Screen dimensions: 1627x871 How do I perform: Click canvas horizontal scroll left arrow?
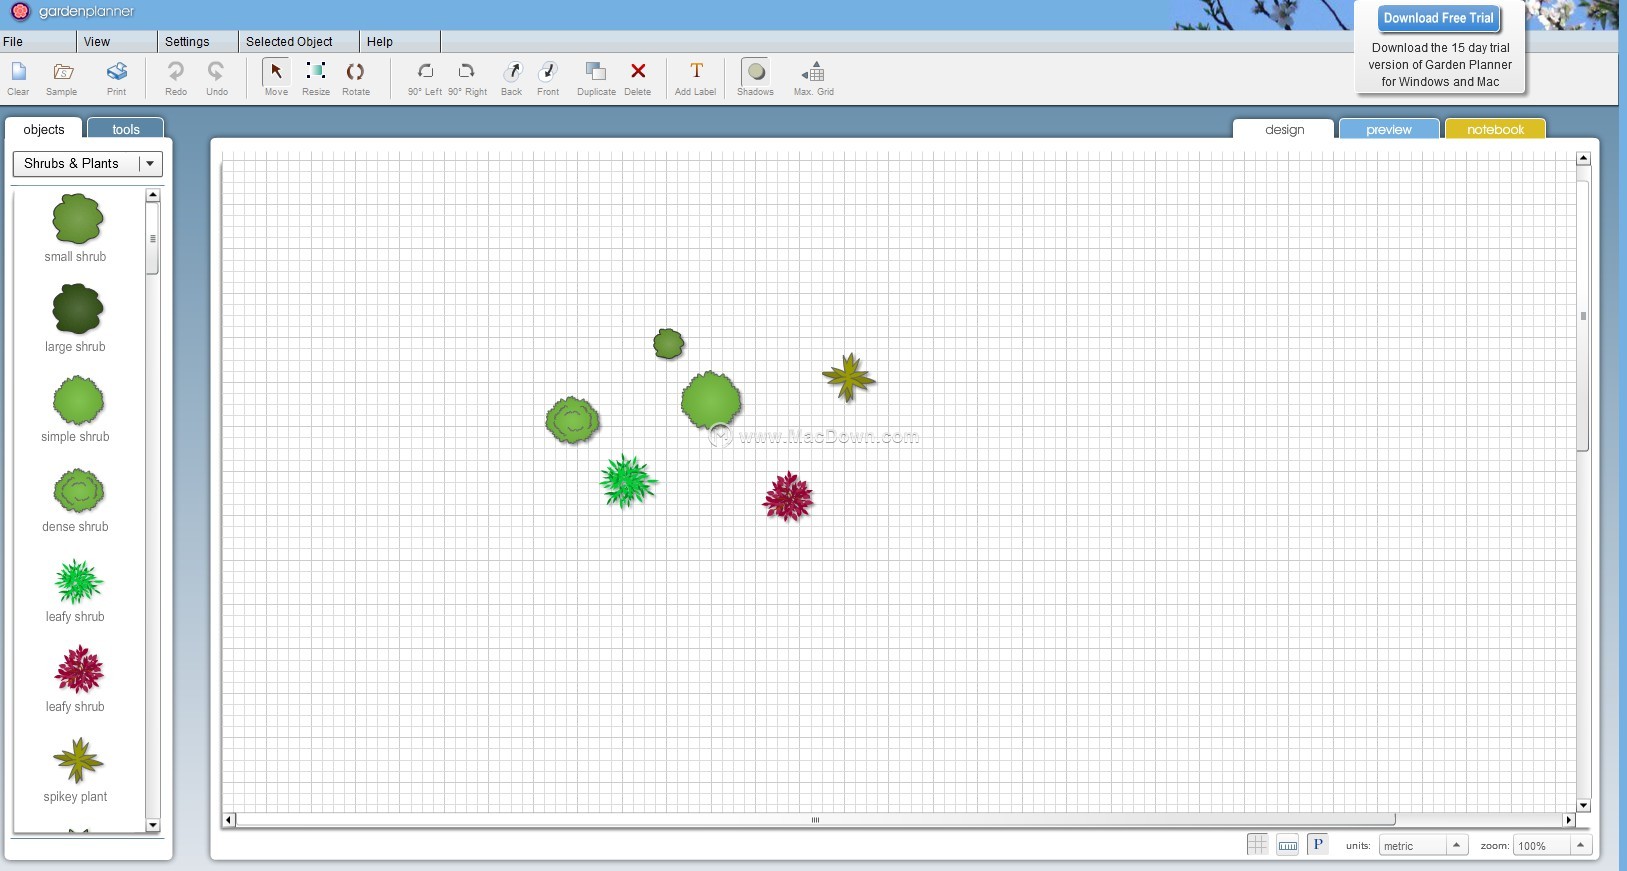[x=229, y=820]
